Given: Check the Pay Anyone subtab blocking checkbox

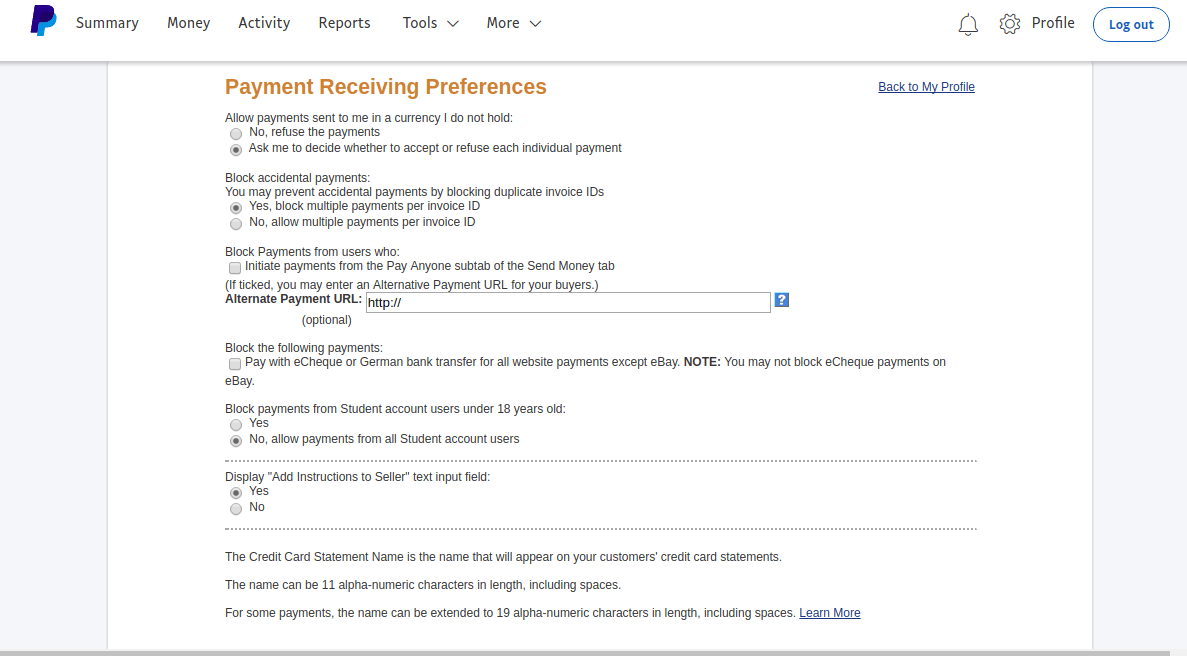Looking at the screenshot, I should 235,267.
